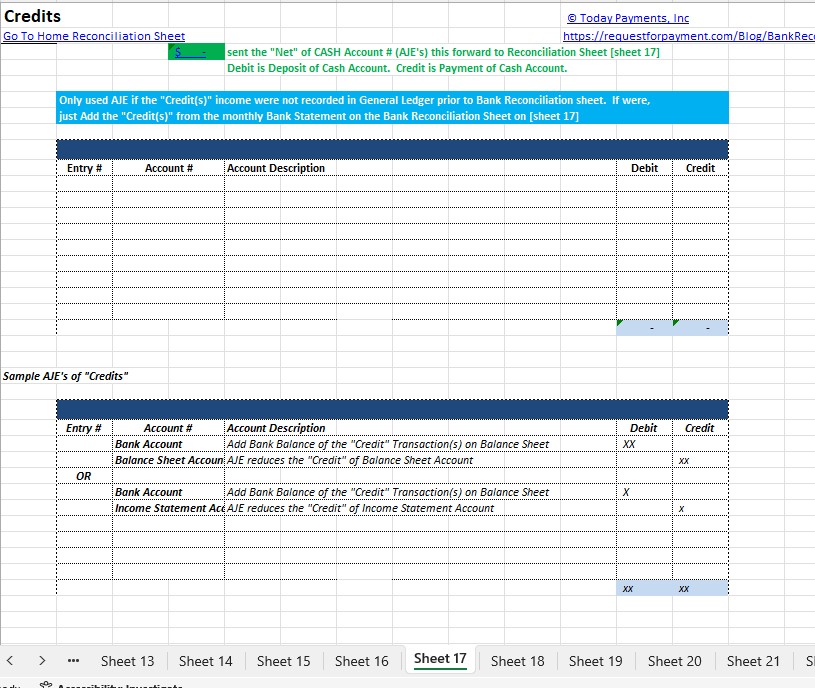Select the first table's Credit header
The height and width of the screenshot is (688, 815).
pyautogui.click(x=700, y=168)
